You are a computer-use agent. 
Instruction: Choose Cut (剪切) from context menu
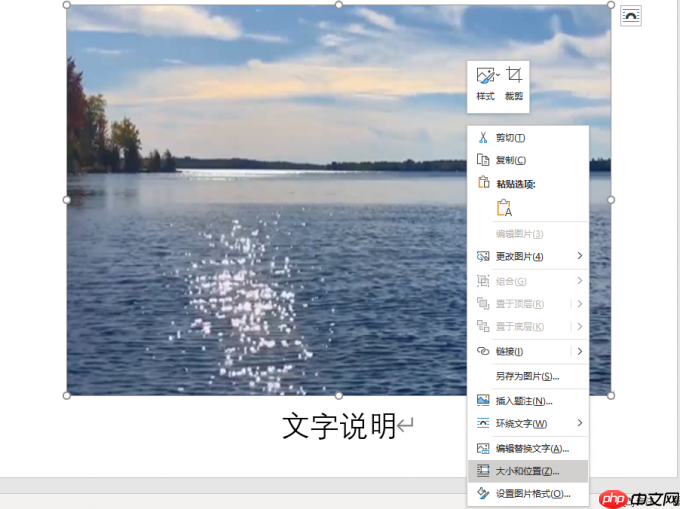pos(528,138)
